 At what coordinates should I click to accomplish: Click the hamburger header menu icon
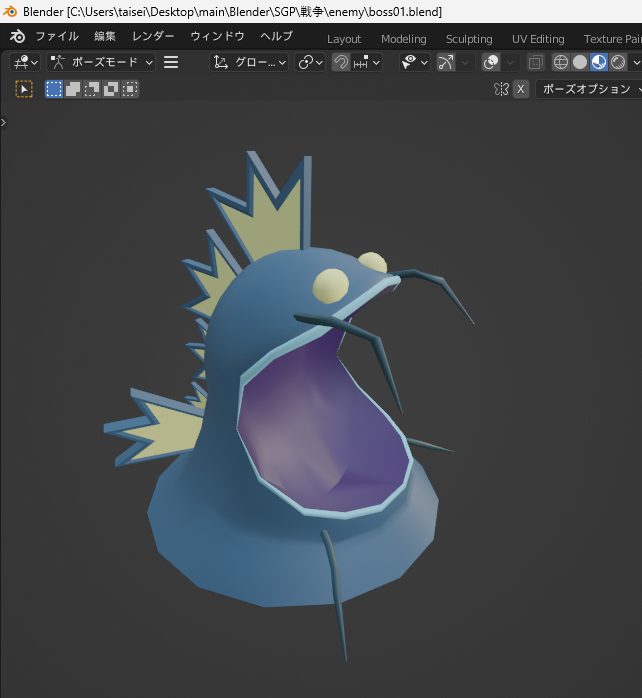click(171, 62)
